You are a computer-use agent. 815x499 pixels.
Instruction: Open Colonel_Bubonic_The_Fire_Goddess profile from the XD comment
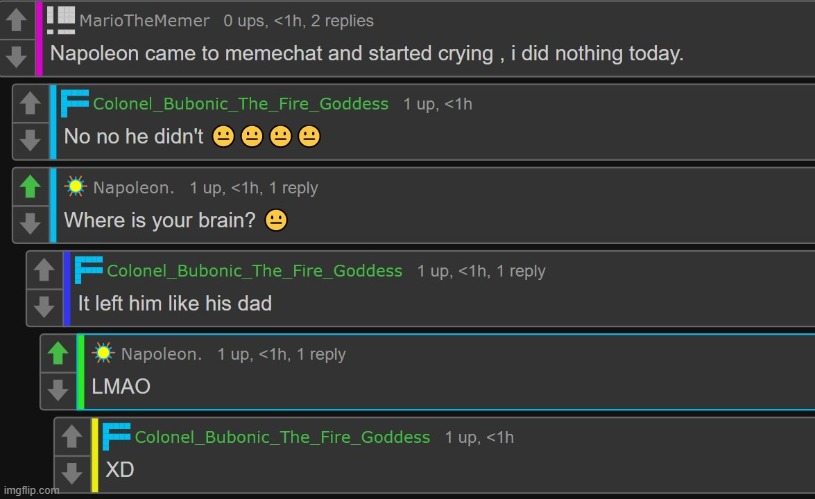tap(282, 437)
